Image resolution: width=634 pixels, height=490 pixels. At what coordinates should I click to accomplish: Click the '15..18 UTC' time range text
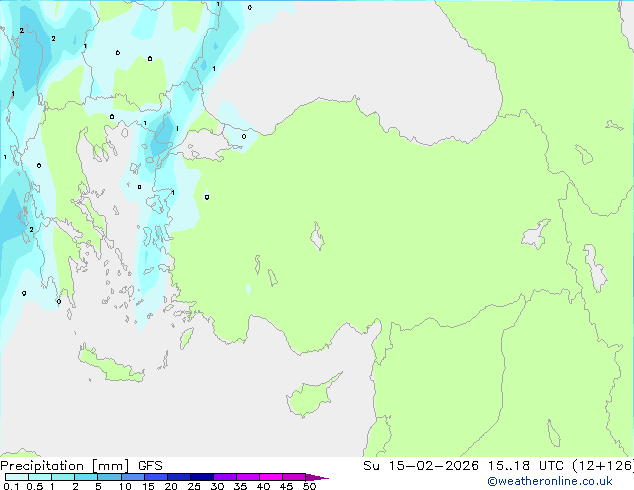525,466
